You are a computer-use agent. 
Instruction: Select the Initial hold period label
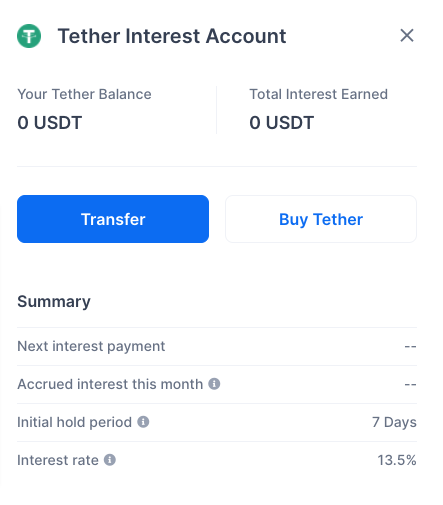pyautogui.click(x=75, y=422)
